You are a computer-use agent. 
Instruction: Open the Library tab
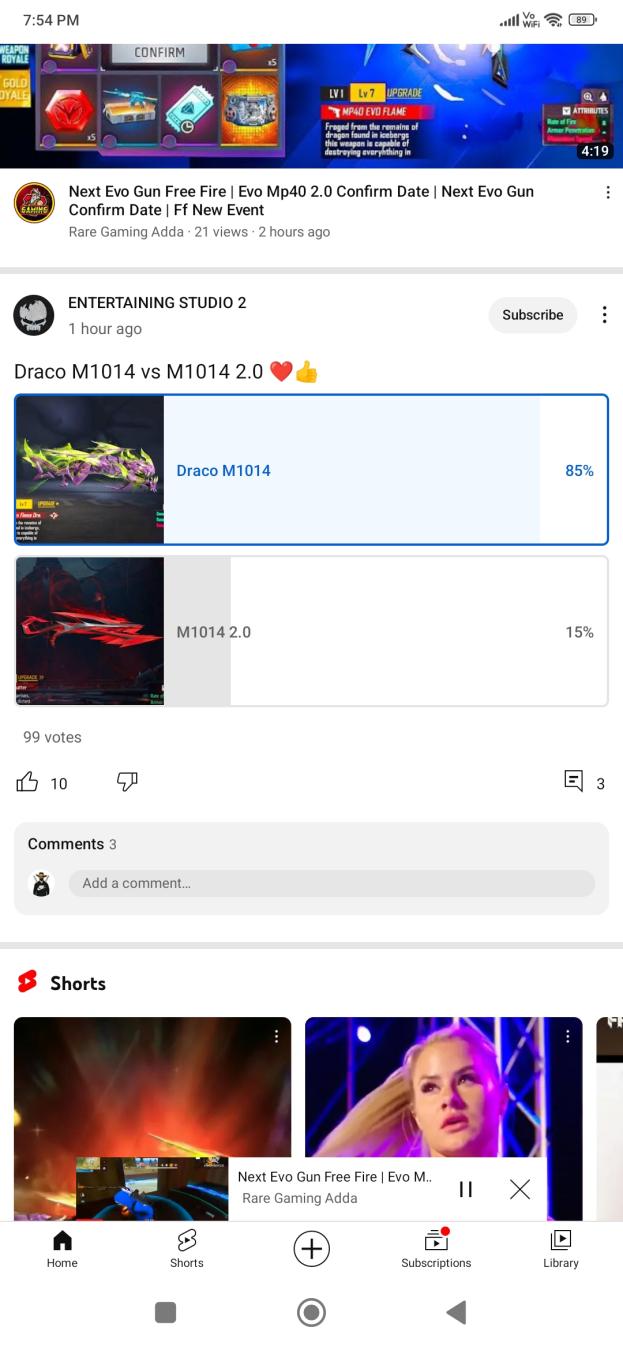(561, 1249)
